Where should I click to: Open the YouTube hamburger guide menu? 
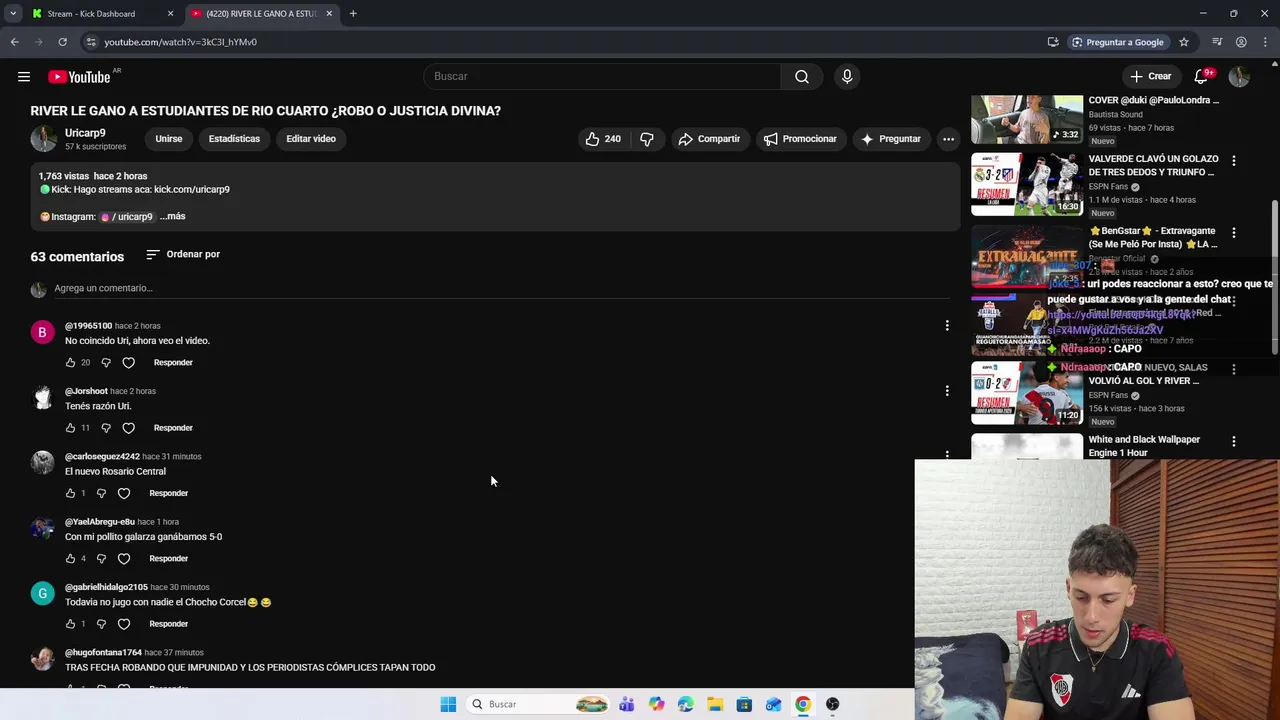[24, 77]
